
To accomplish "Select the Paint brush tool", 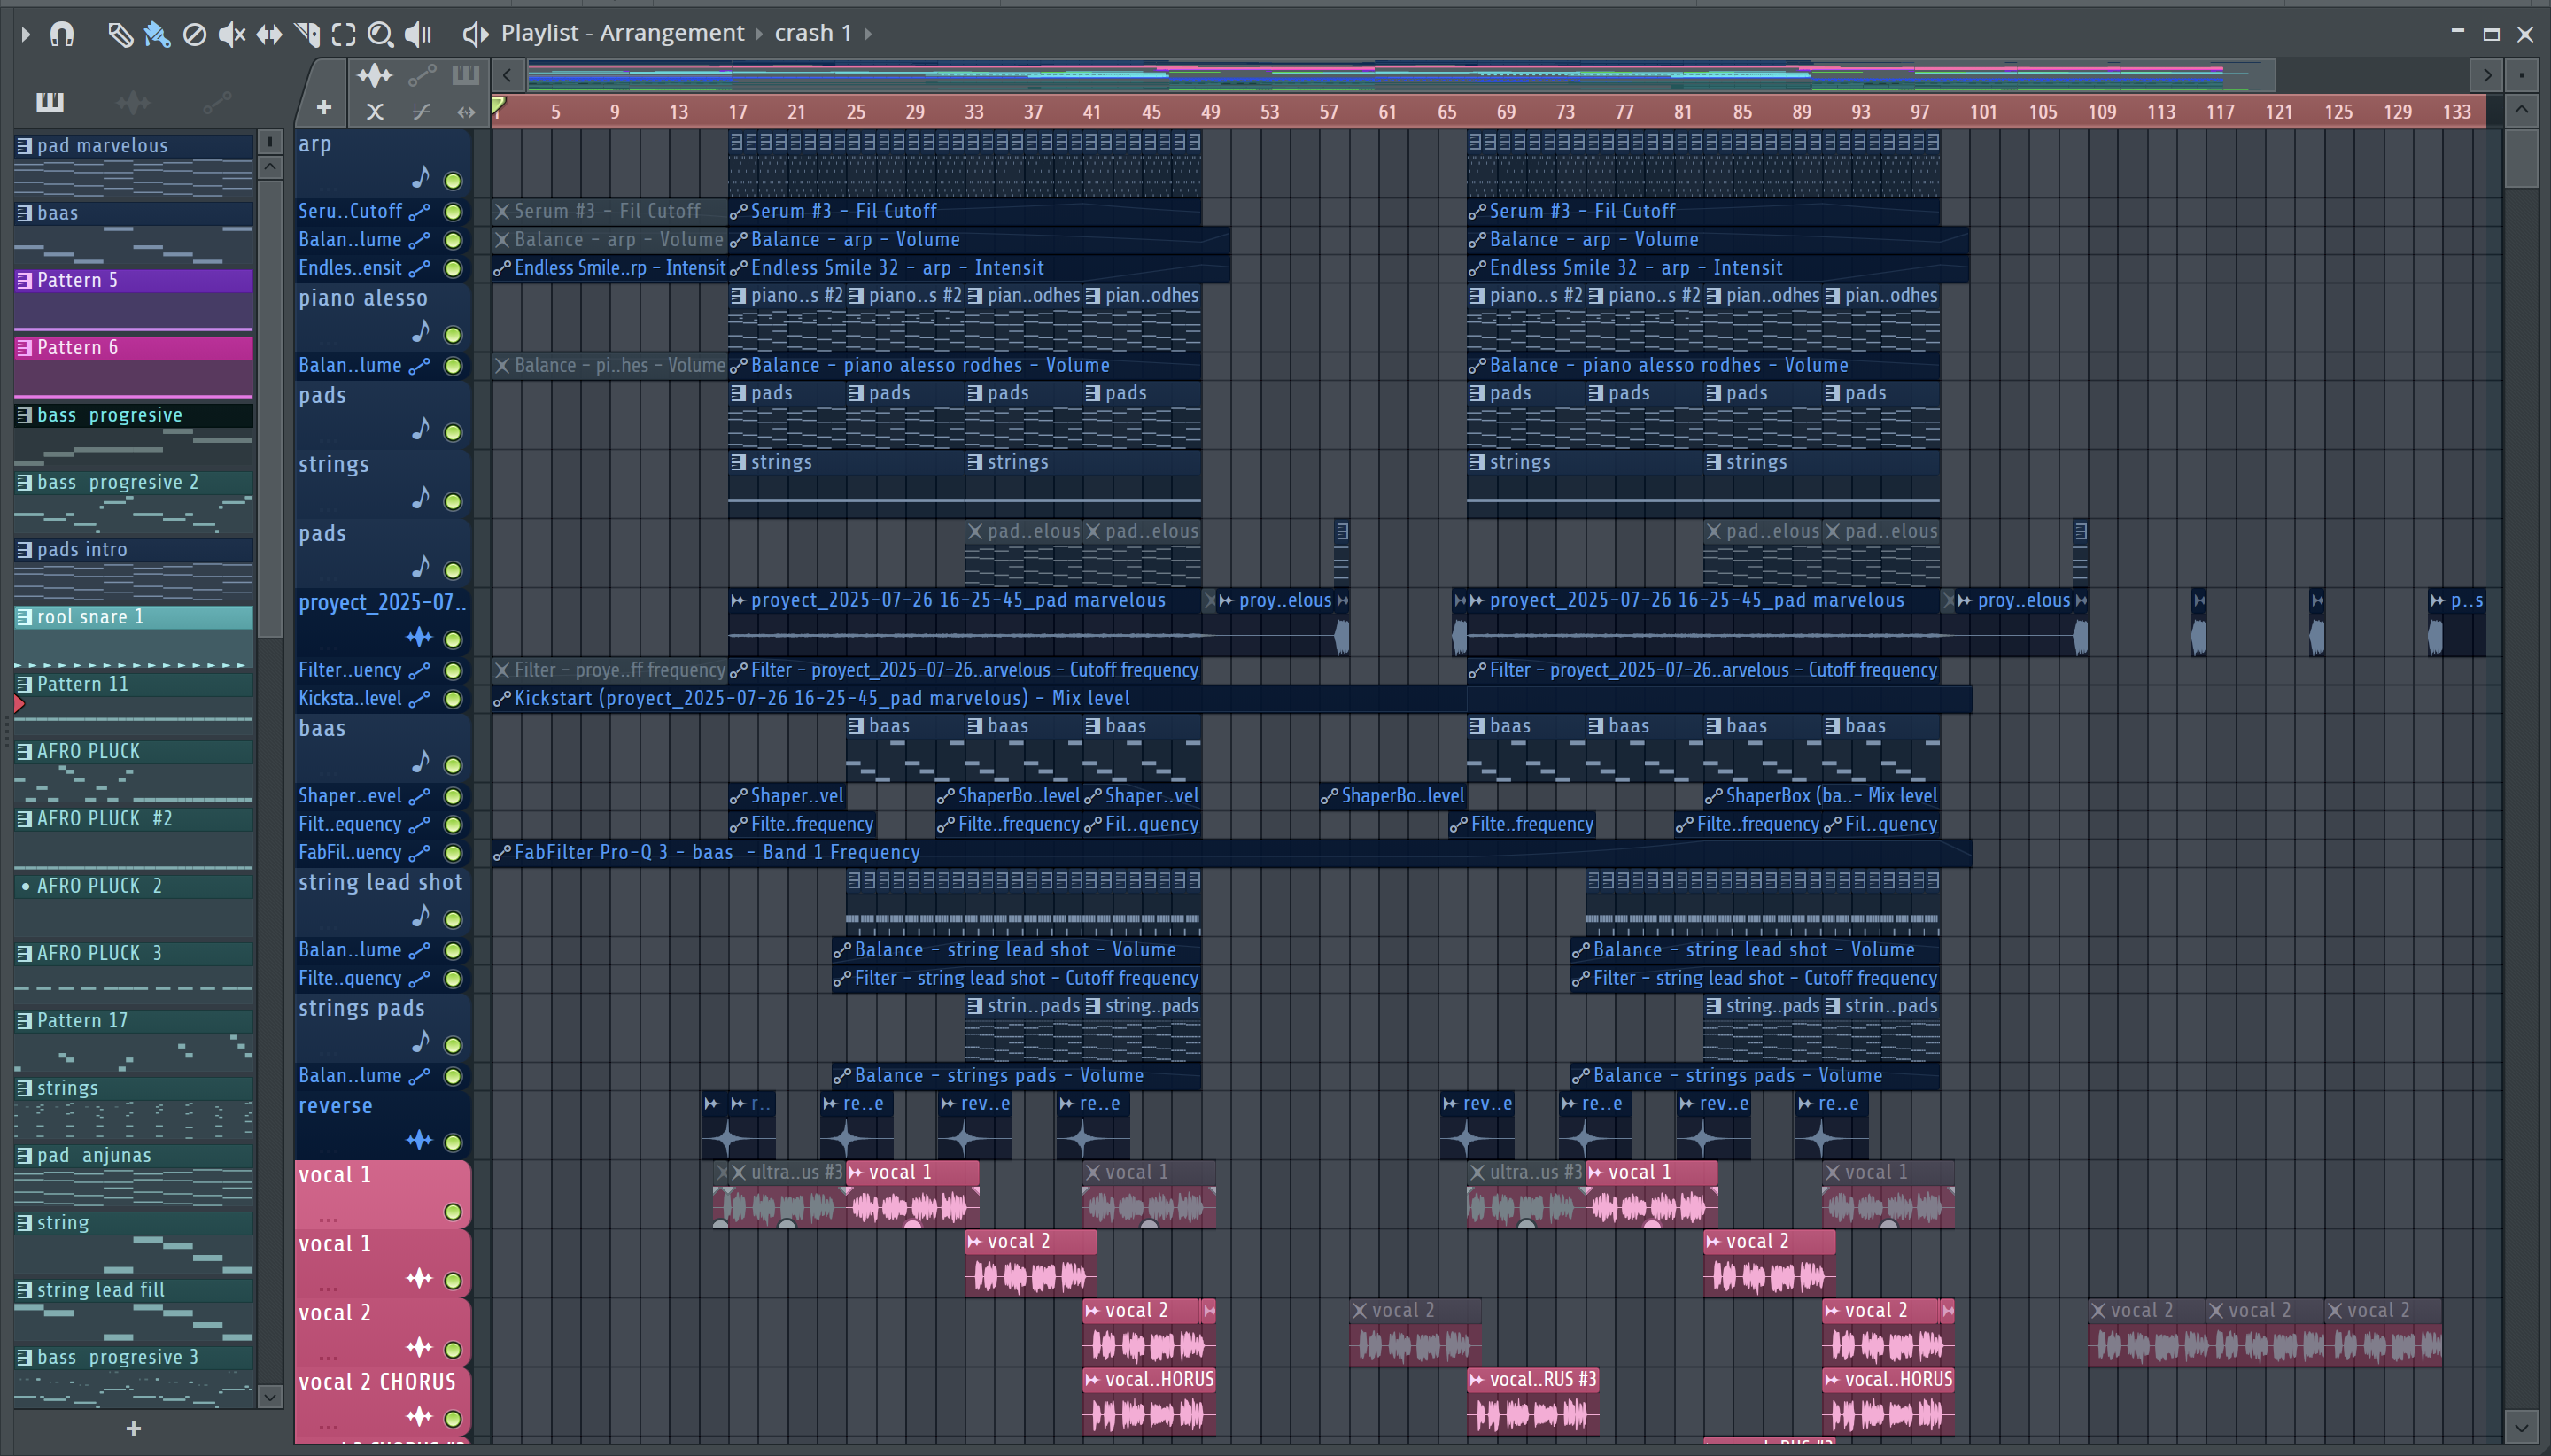I will point(157,34).
